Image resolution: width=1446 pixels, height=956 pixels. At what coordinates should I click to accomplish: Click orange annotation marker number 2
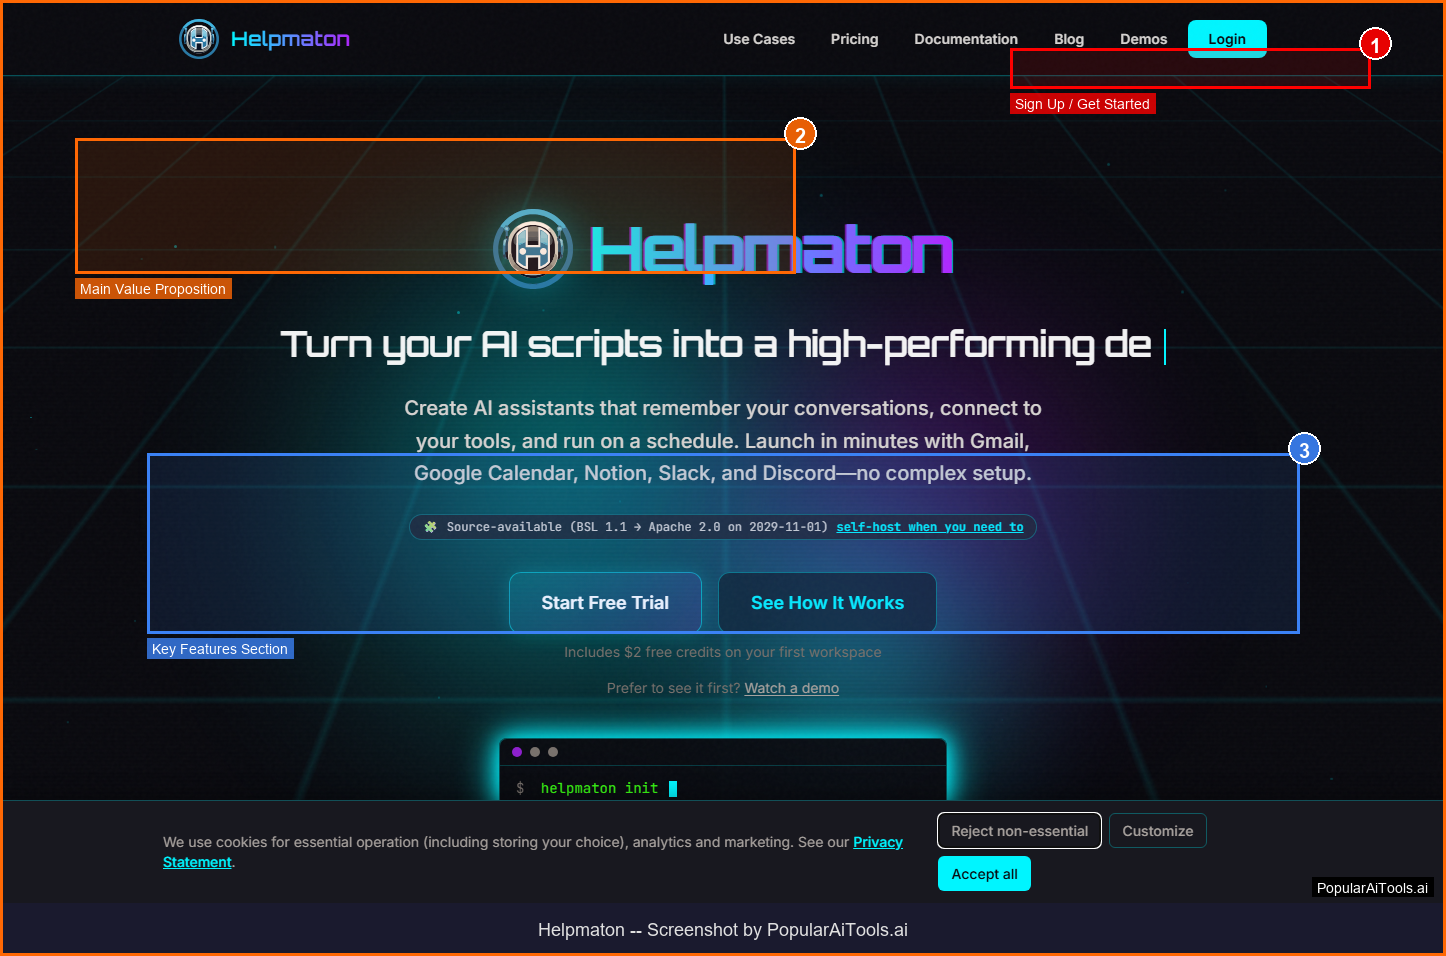point(800,134)
